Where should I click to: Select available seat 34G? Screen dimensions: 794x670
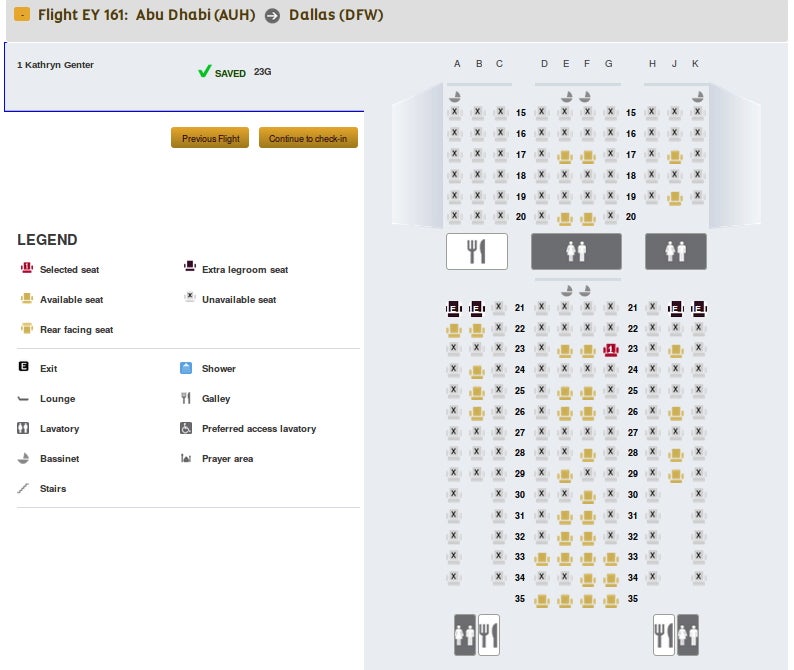pyautogui.click(x=611, y=580)
